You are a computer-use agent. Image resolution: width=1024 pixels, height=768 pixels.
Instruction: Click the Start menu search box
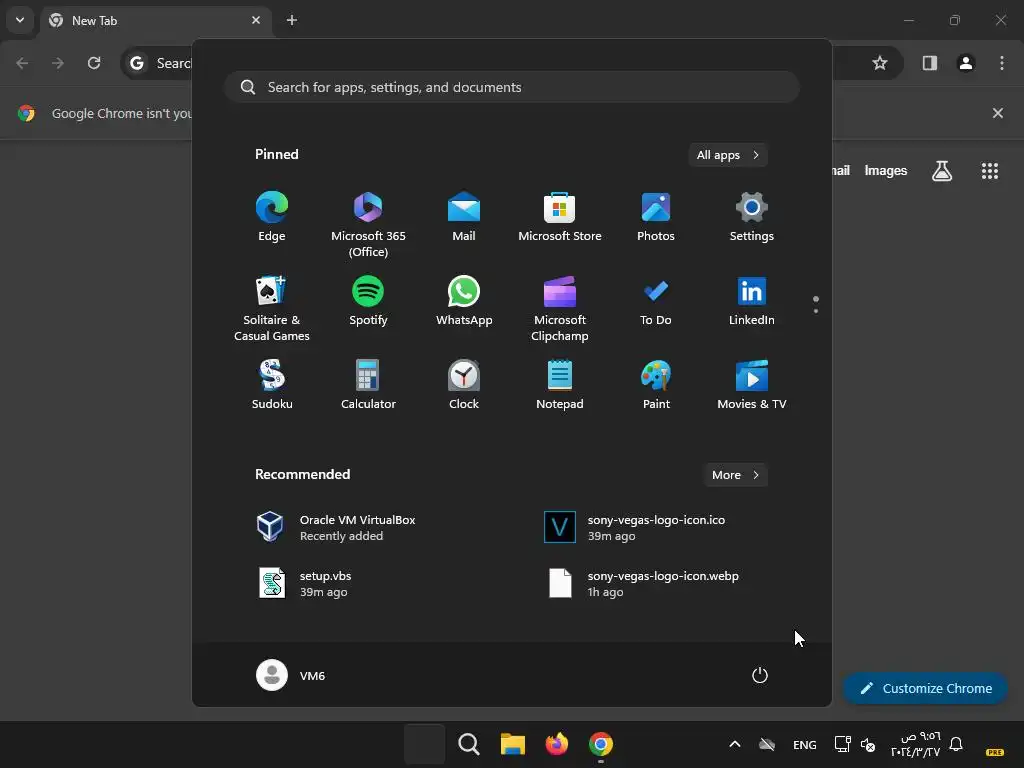tap(511, 87)
